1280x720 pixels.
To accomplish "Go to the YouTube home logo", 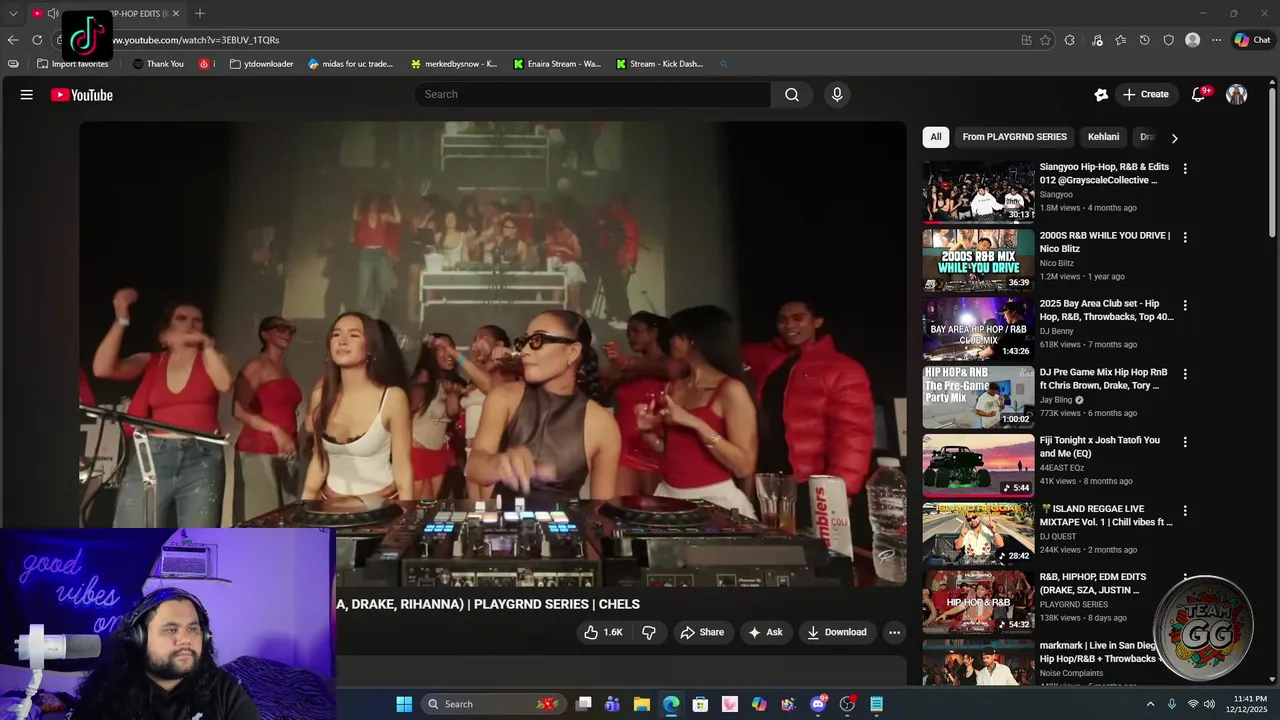I will tap(82, 95).
